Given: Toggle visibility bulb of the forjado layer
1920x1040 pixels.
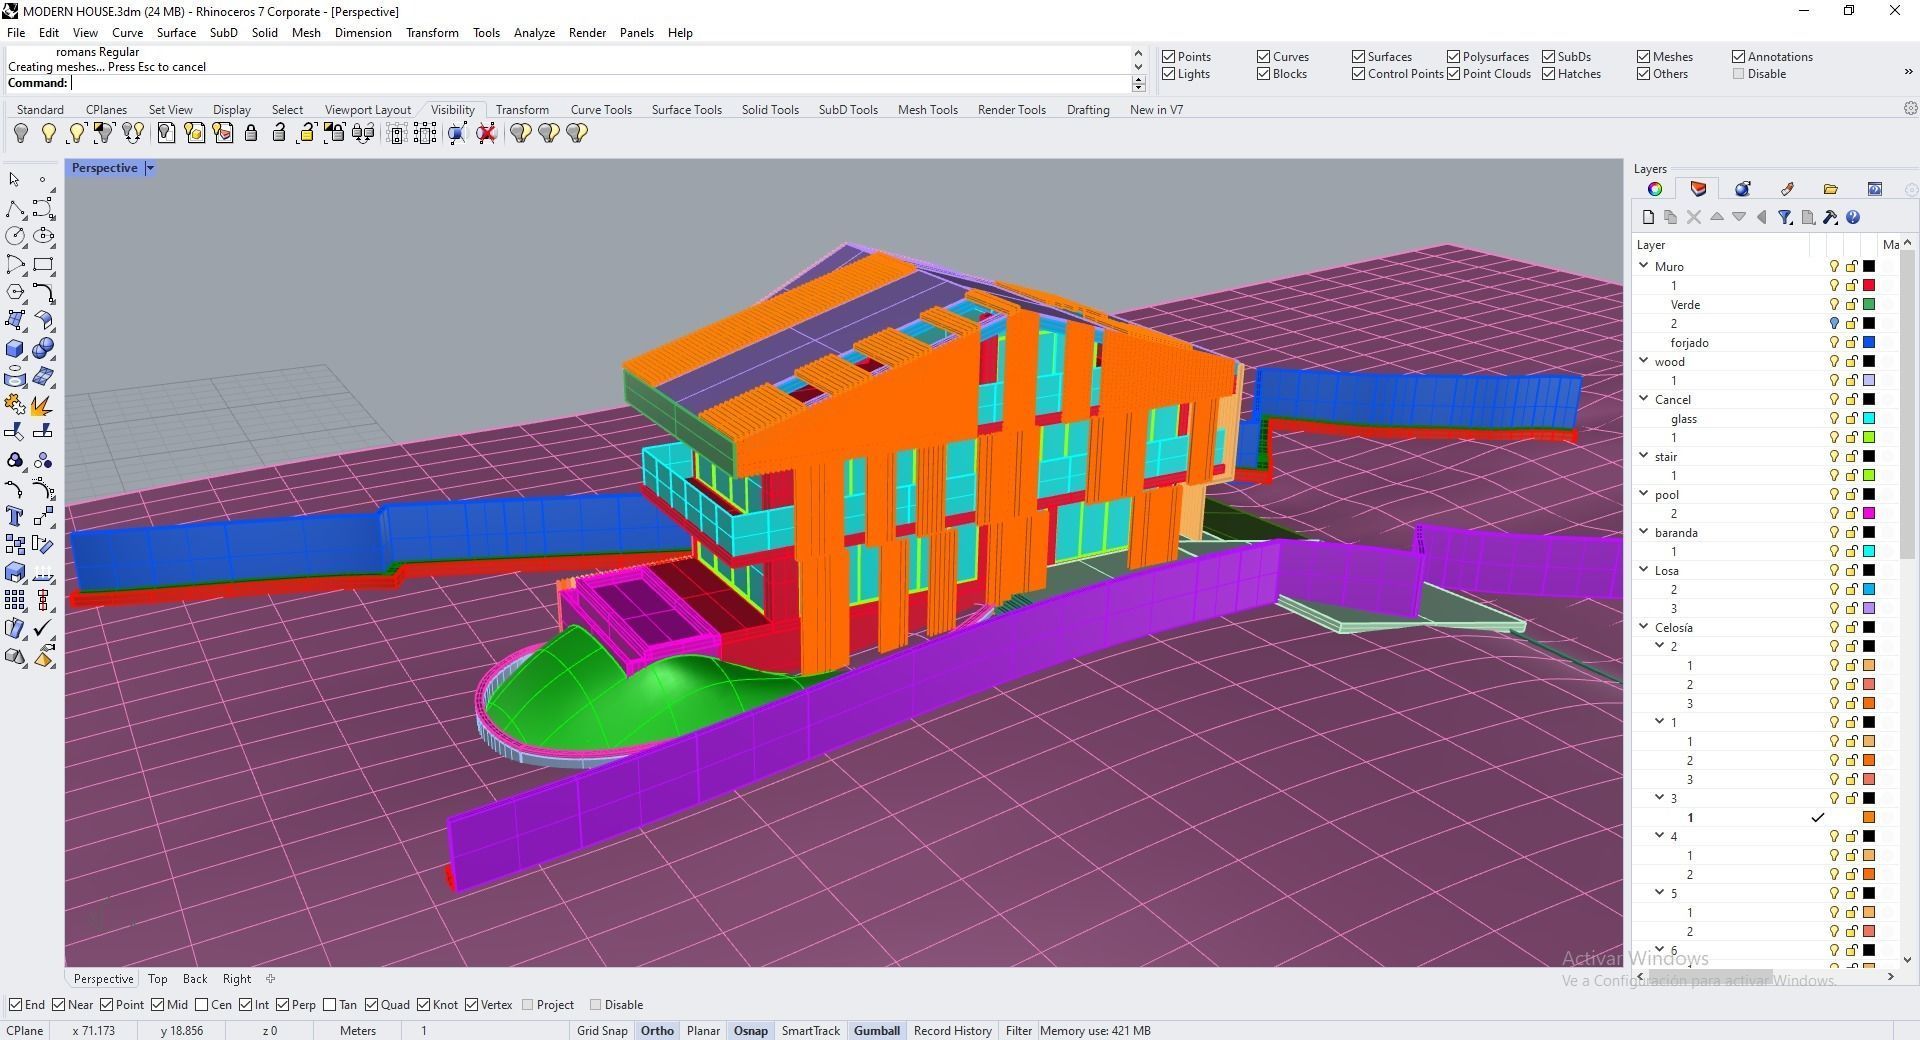Looking at the screenshot, I should pos(1834,343).
